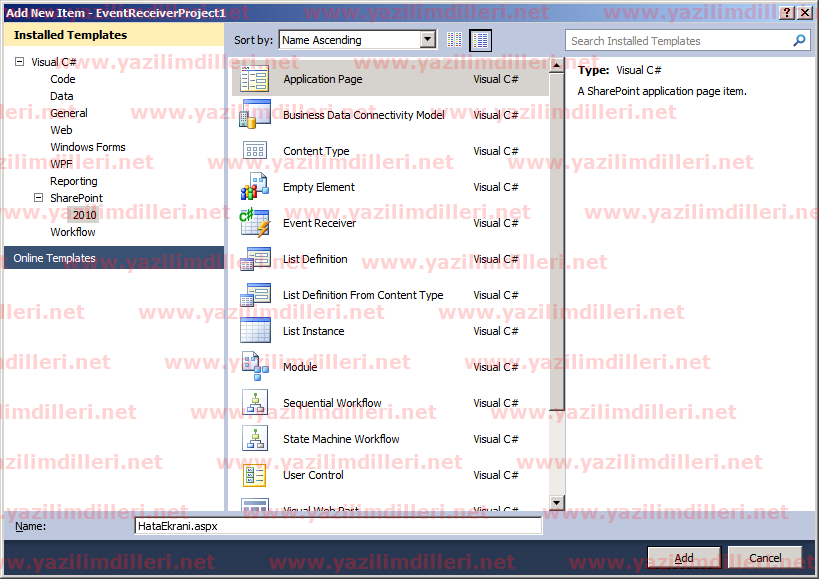Screen dimensions: 819x579
Task: Choose the Workflow category
Action: pyautogui.click(x=73, y=232)
